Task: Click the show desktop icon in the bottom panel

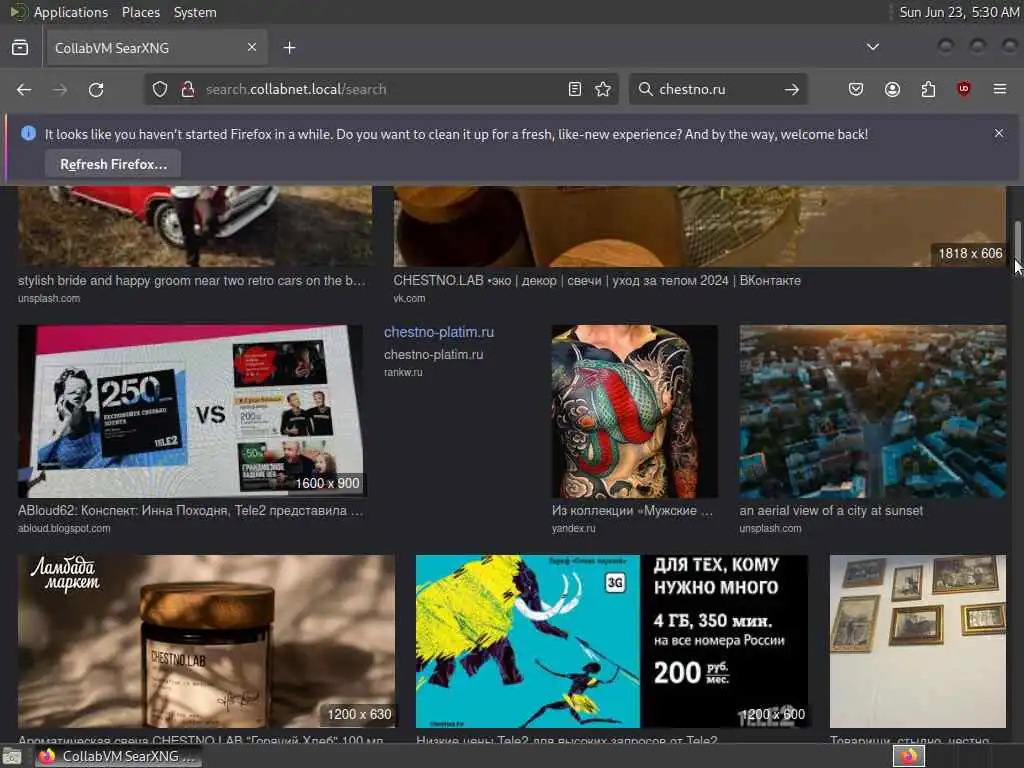Action: coord(12,757)
